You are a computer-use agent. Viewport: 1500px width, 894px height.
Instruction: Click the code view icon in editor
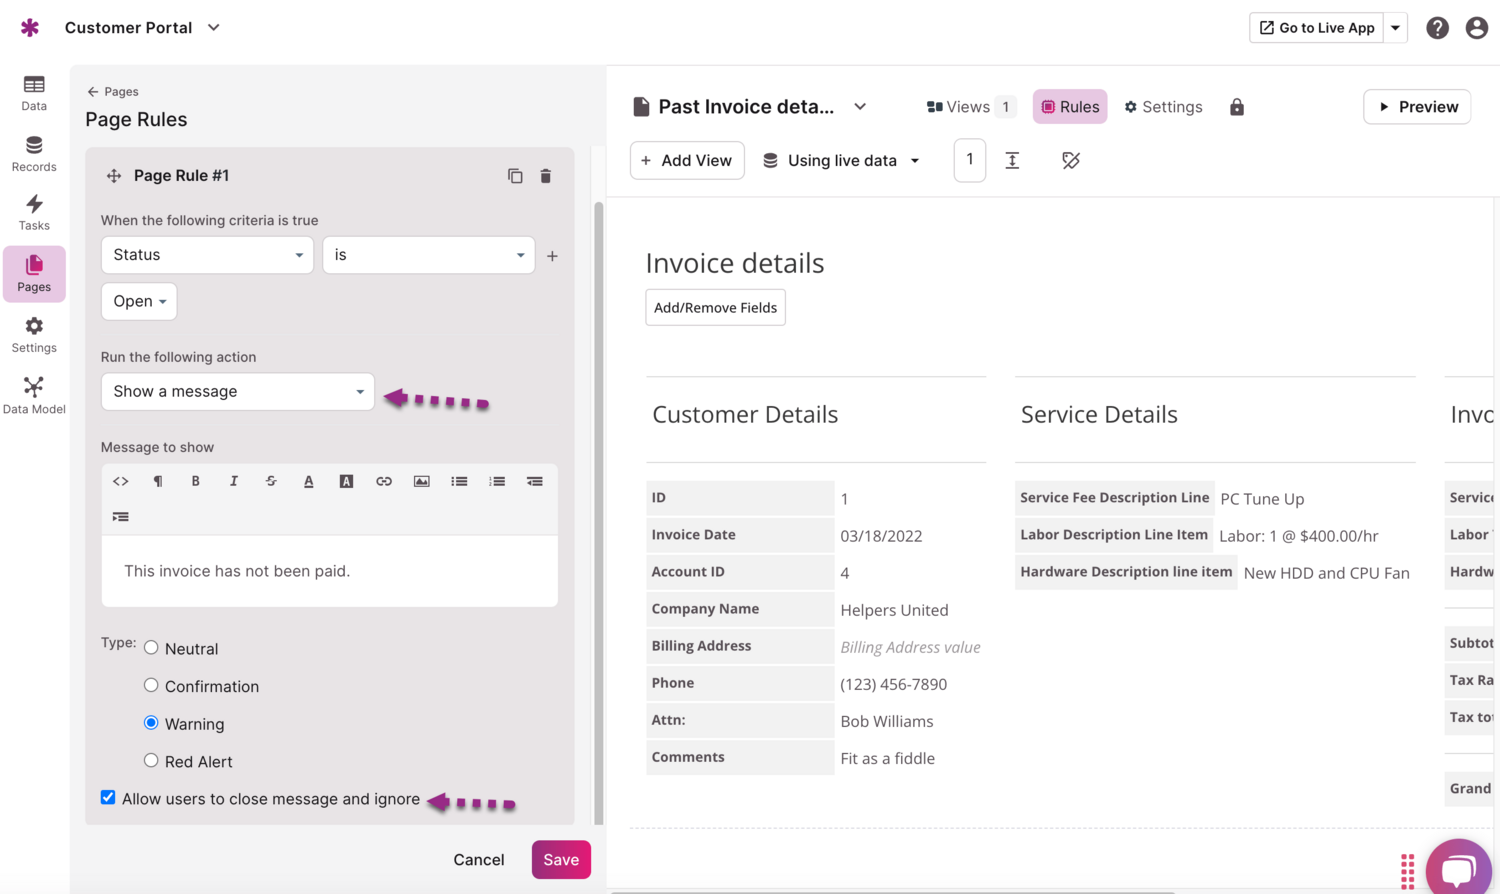(121, 481)
